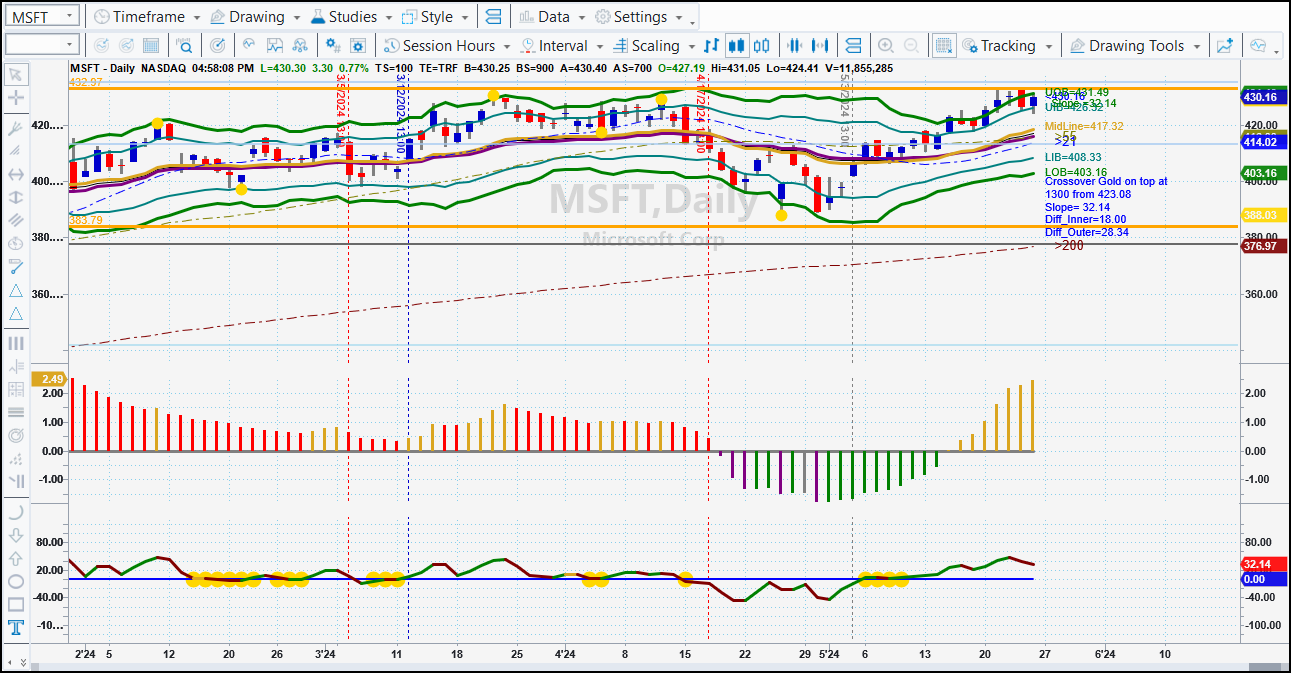
Task: Click the panel layout icon beside Style
Action: pos(492,17)
